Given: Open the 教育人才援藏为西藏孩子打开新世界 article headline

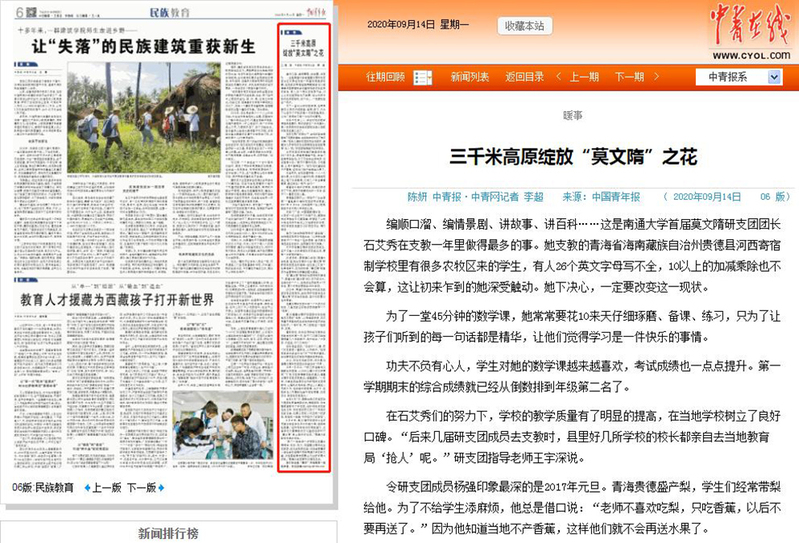Looking at the screenshot, I should (117, 300).
